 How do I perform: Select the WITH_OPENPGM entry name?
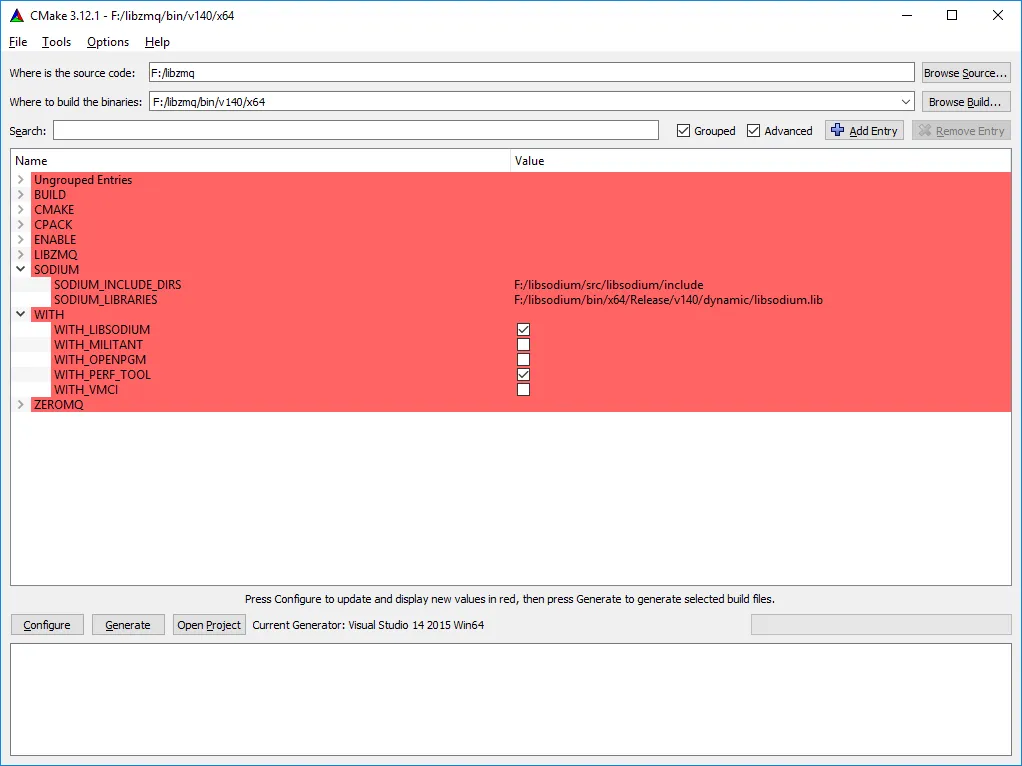(x=100, y=359)
